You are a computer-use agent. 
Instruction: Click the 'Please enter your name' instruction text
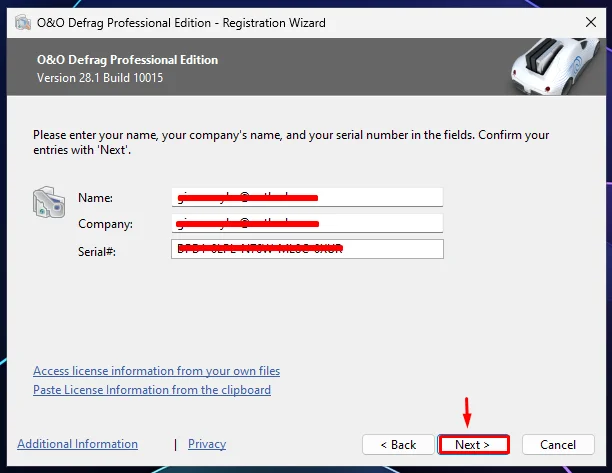click(291, 142)
